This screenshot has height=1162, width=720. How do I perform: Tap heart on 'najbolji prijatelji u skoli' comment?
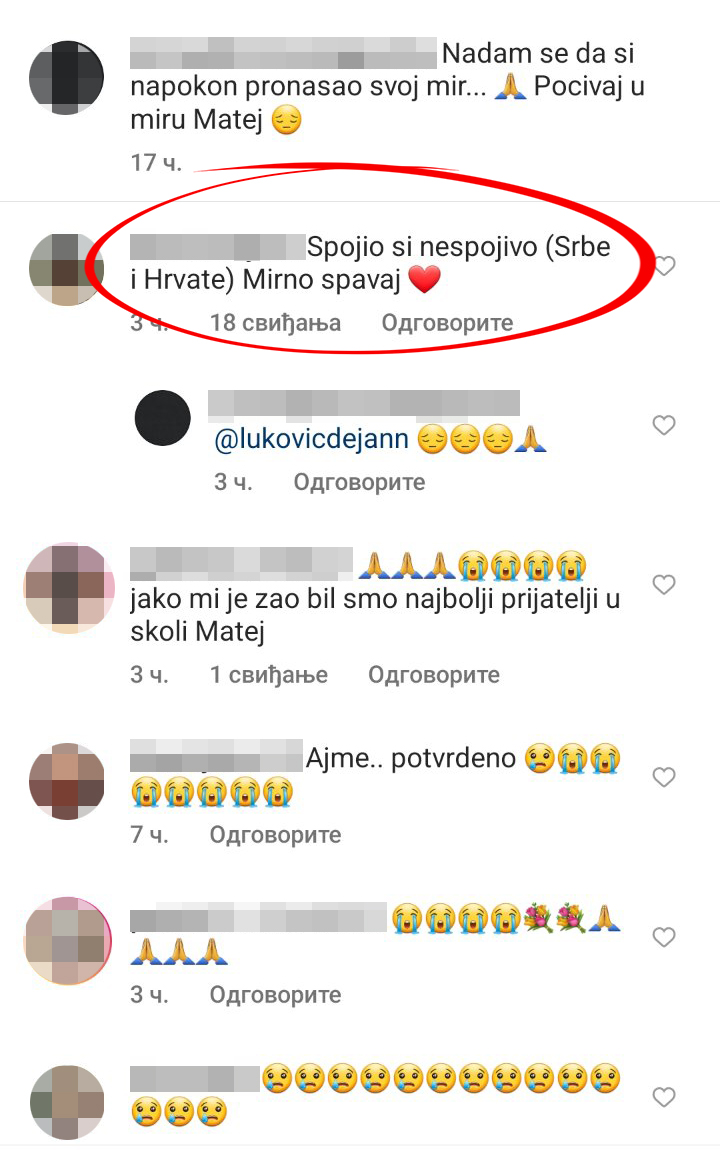click(664, 585)
